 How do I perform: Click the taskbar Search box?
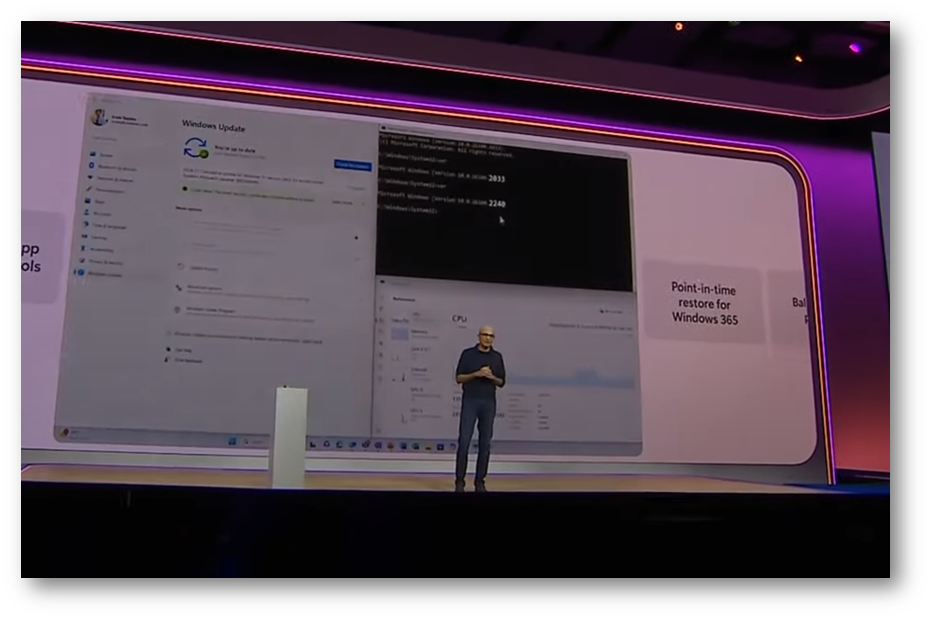[x=255, y=442]
